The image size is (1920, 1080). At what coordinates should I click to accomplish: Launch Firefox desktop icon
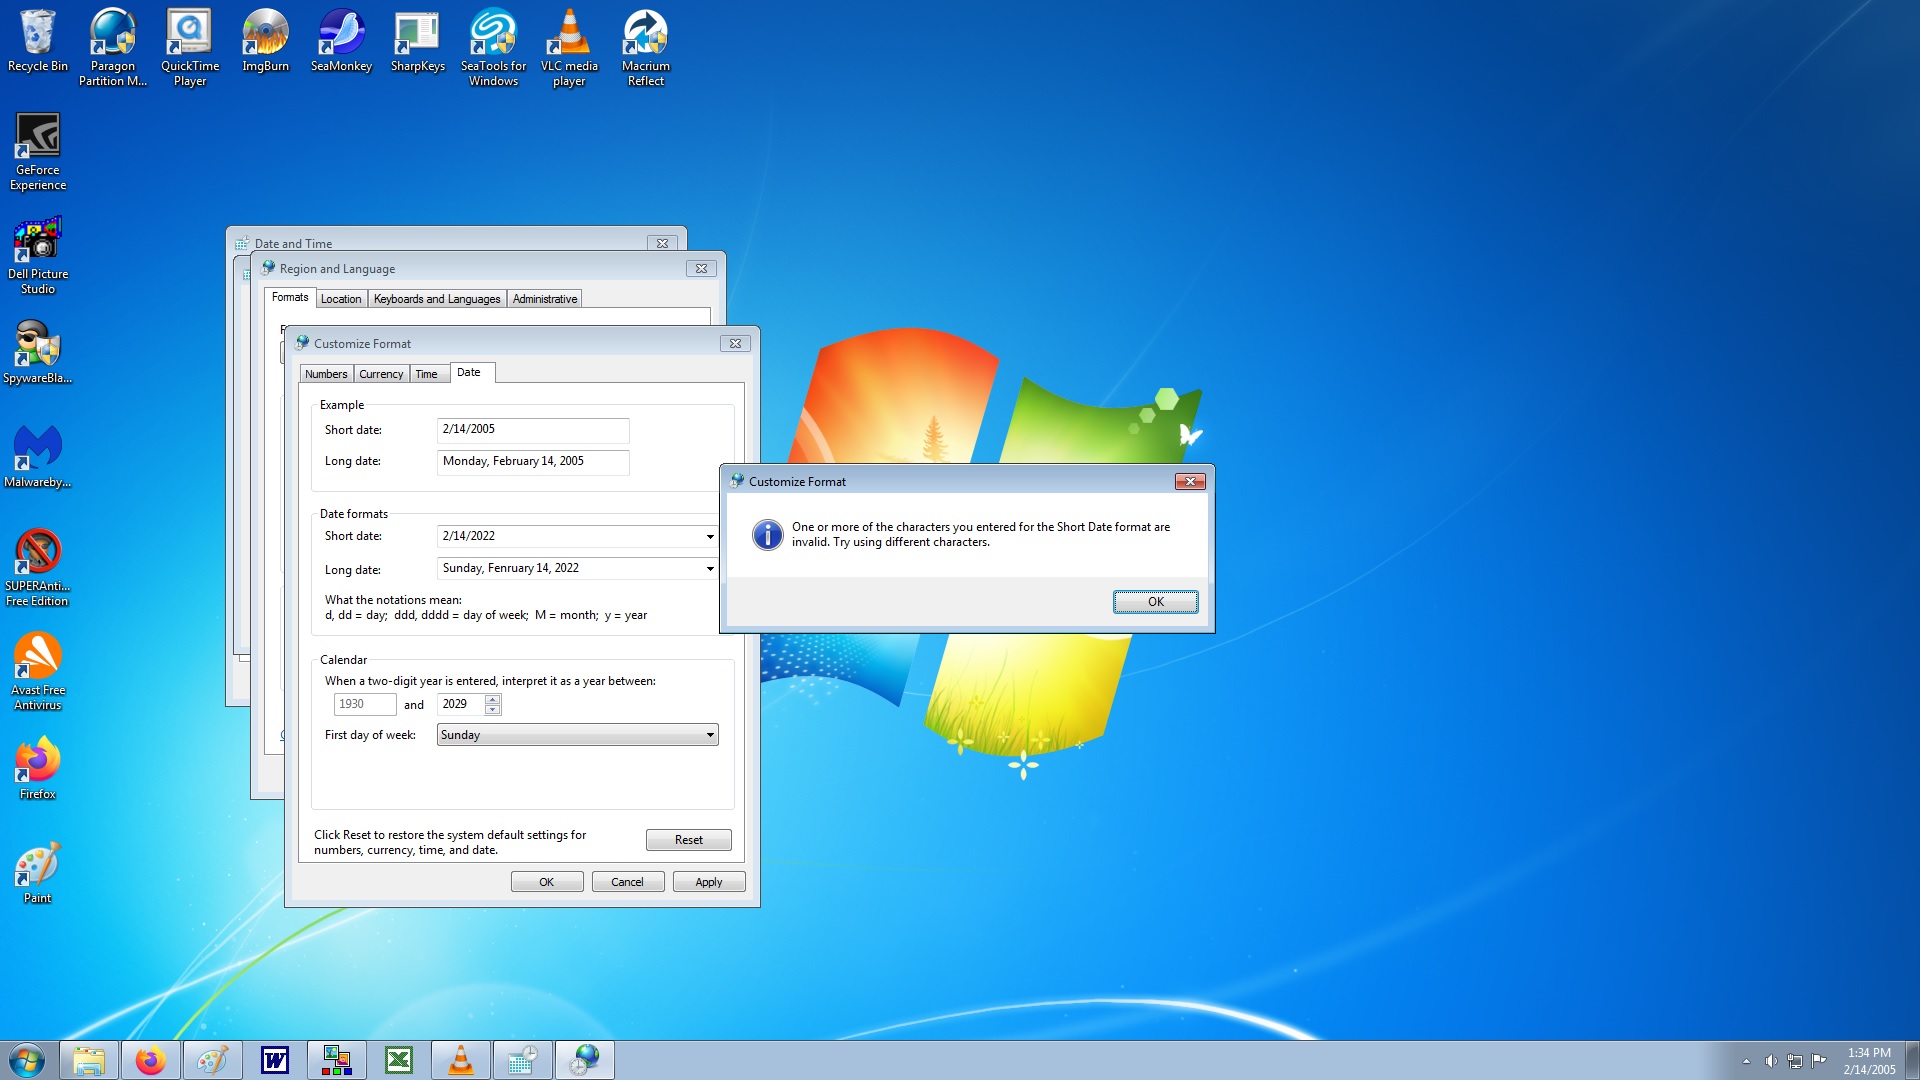pyautogui.click(x=38, y=769)
